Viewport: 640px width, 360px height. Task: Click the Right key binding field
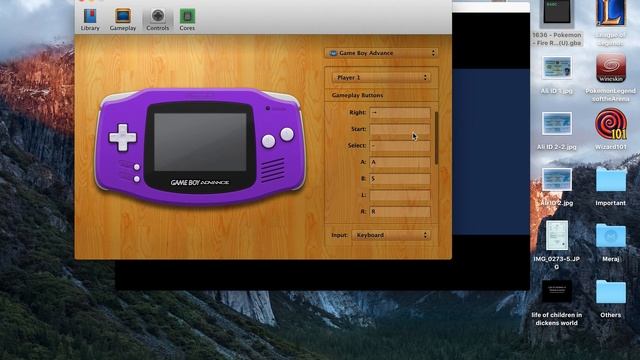pyautogui.click(x=400, y=113)
